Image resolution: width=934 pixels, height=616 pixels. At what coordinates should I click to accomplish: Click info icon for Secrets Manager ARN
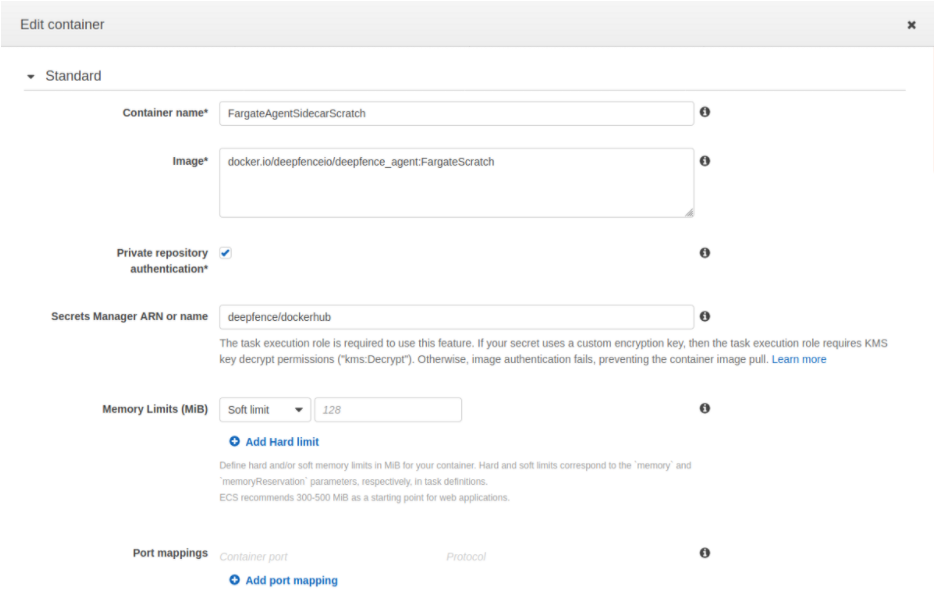[x=705, y=316]
